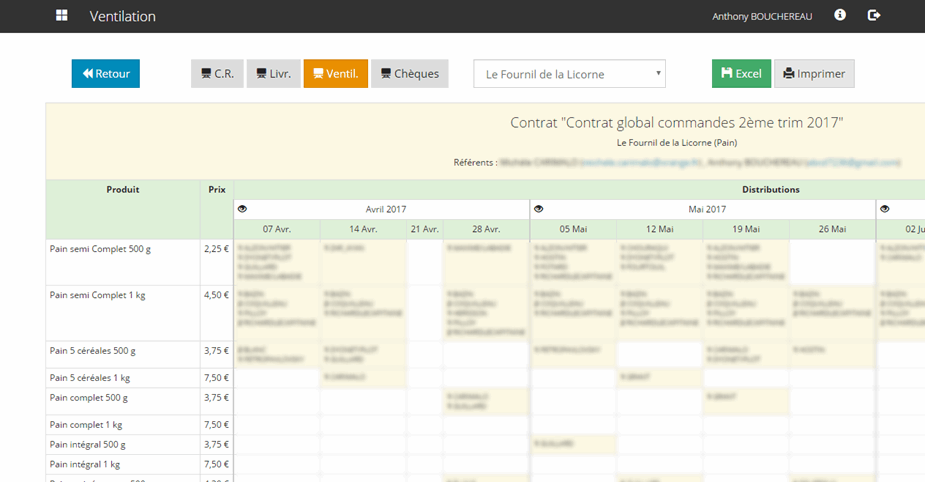Click the logout icon in header
This screenshot has height=482, width=925.
tap(874, 16)
